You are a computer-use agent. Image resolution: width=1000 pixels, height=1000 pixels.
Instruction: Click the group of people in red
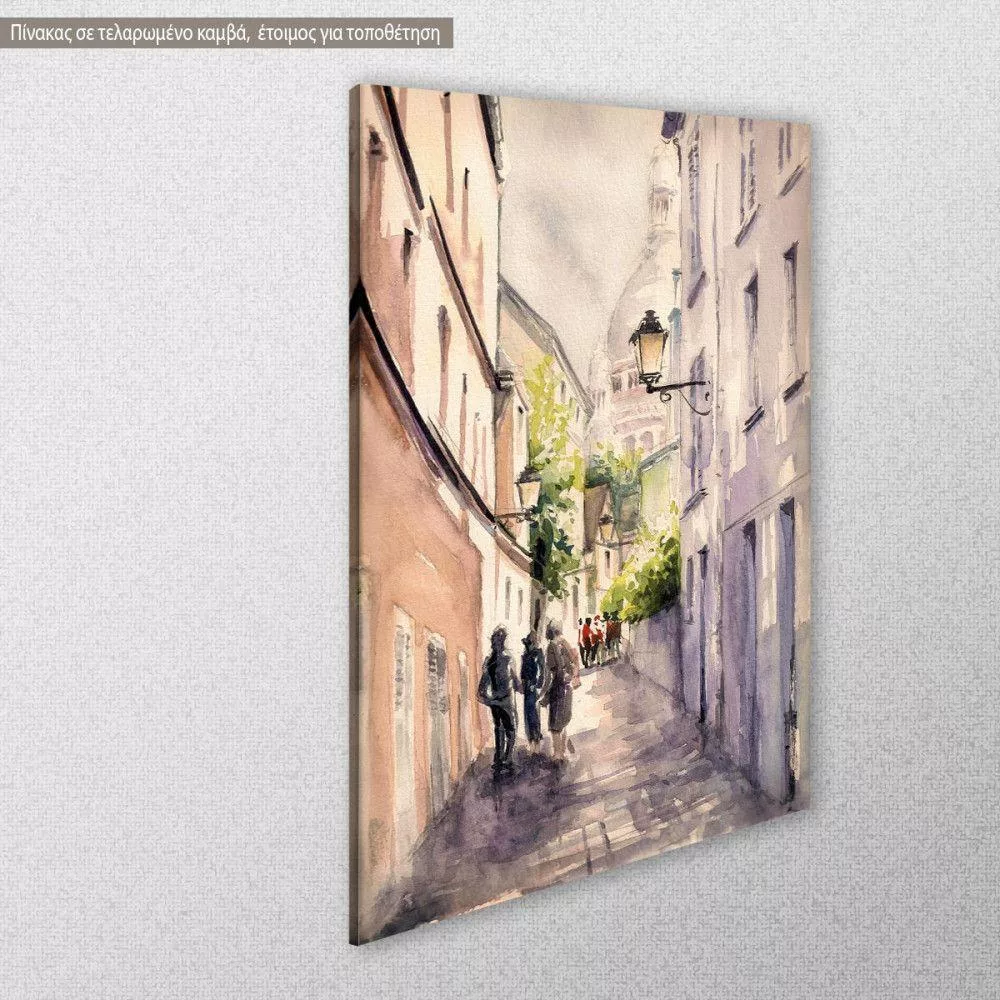pyautogui.click(x=599, y=636)
